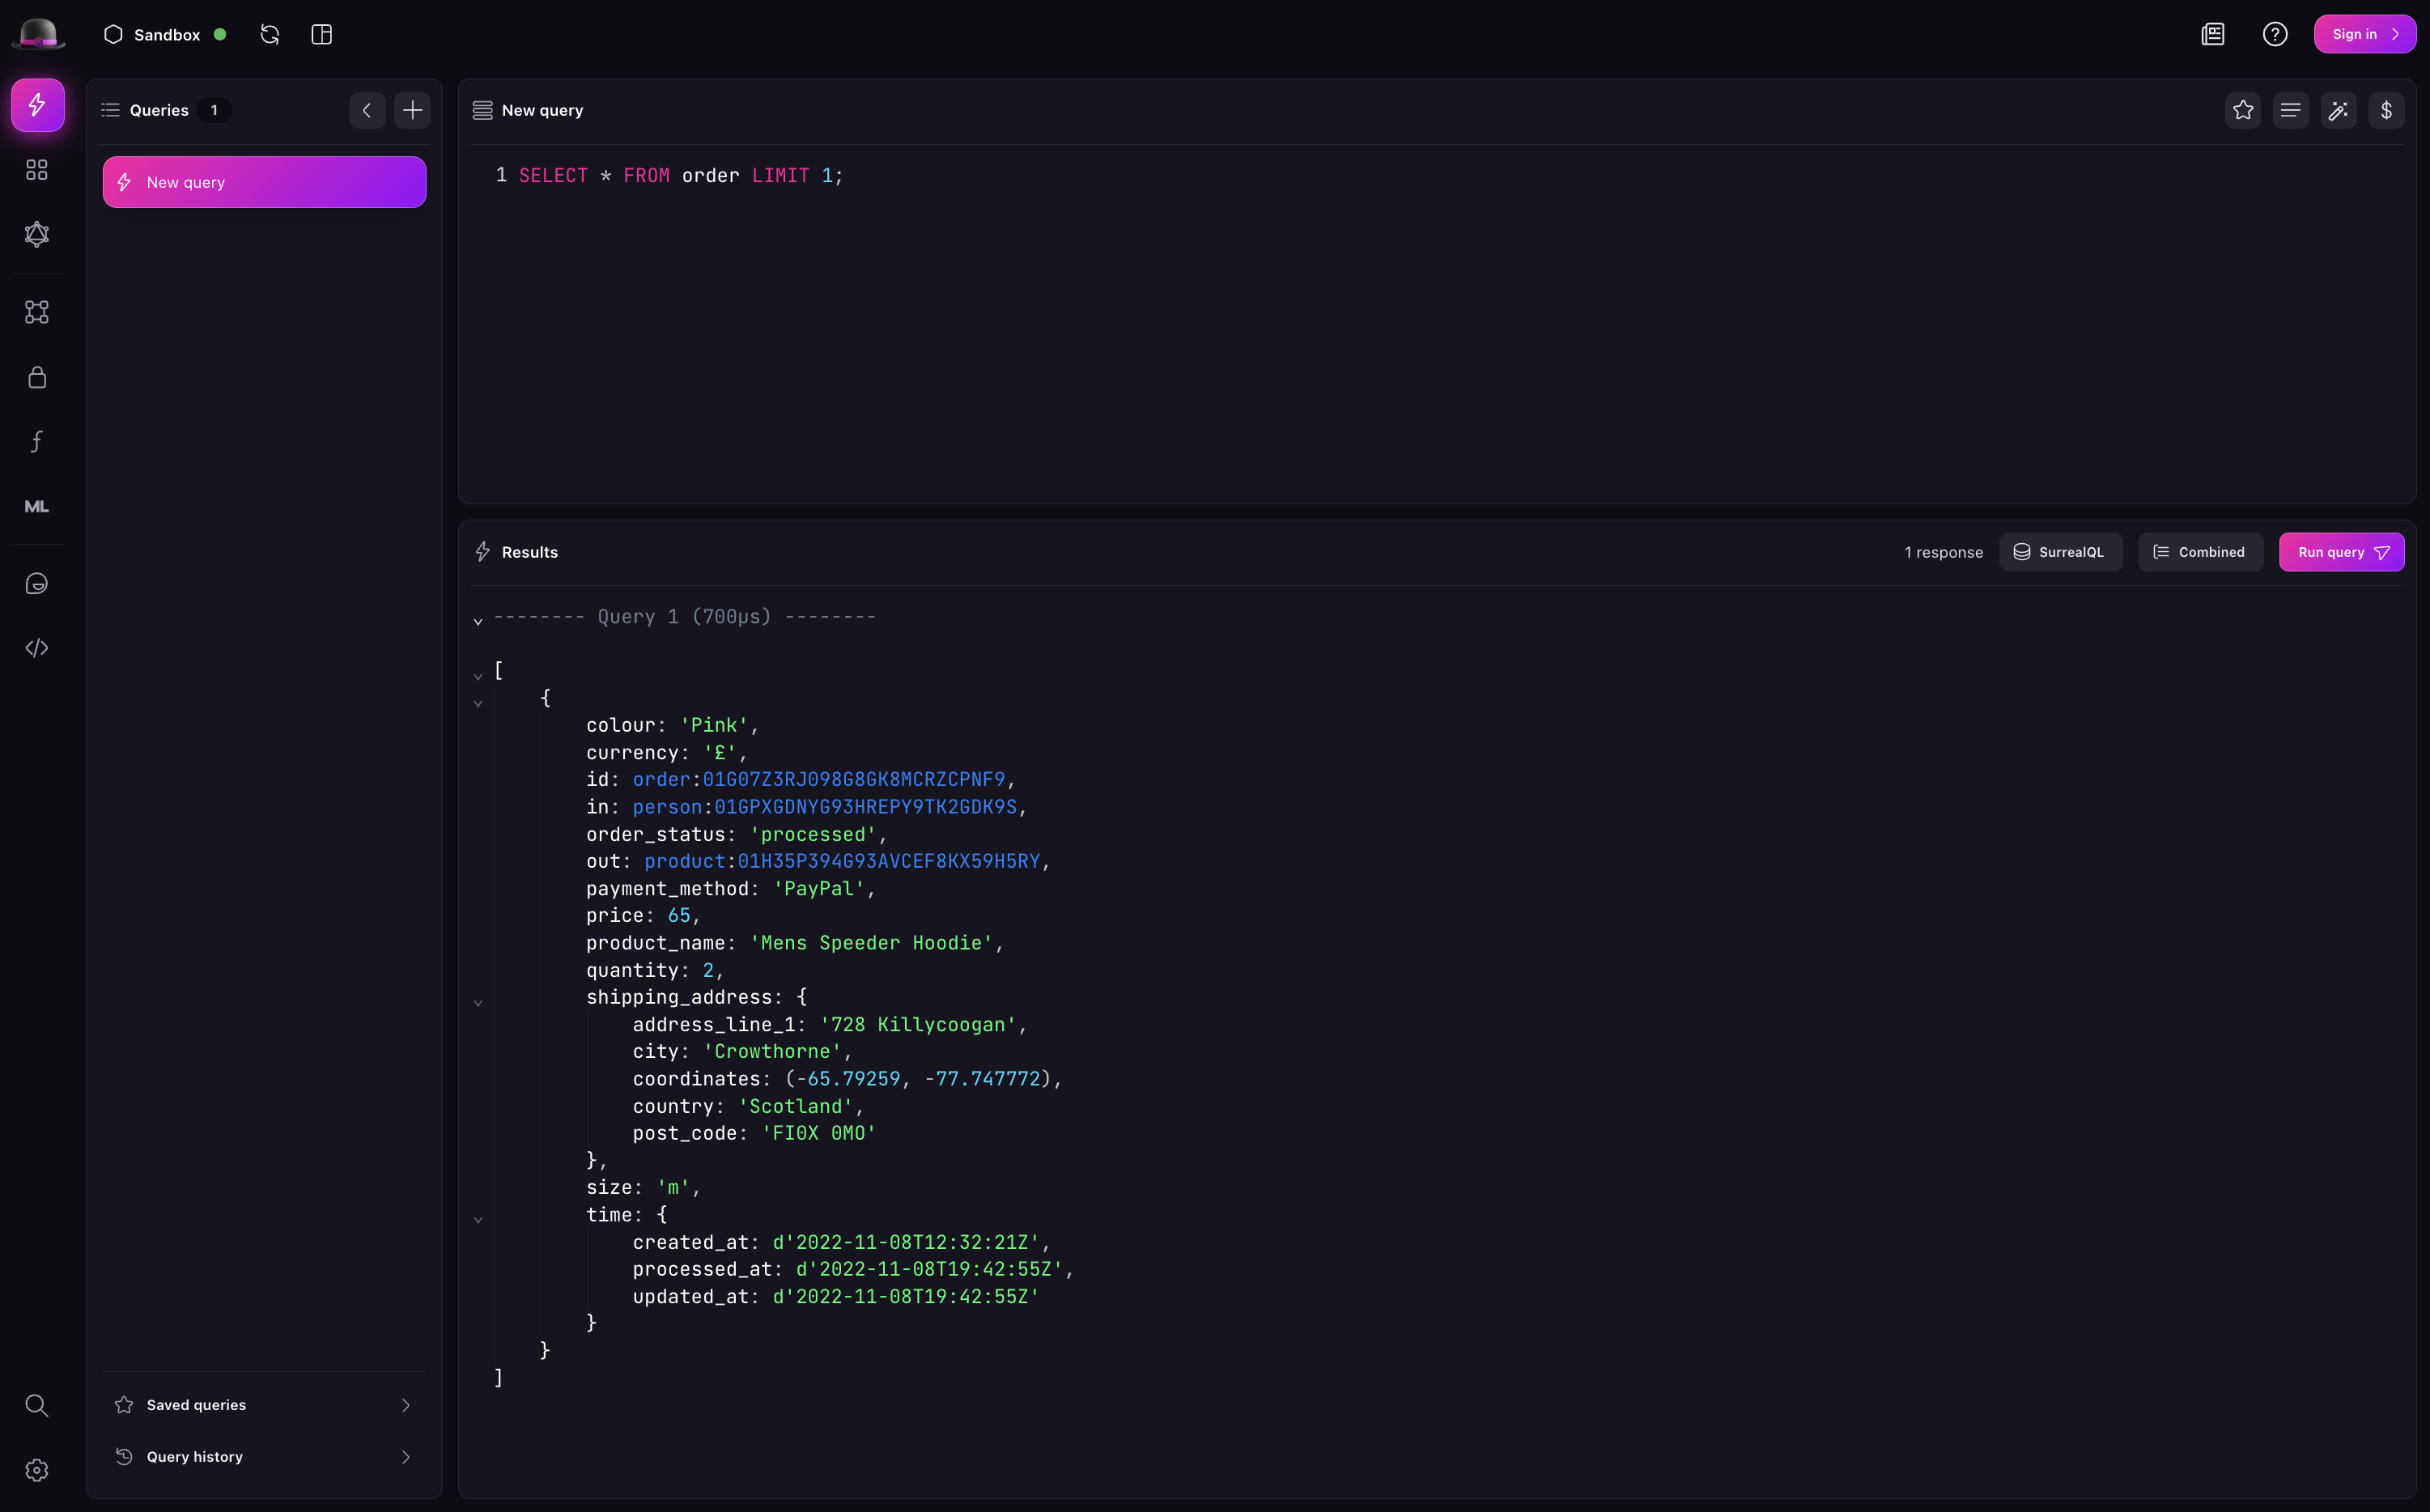The height and width of the screenshot is (1512, 2430).
Task: Open the Explorer view in sidebar
Action: point(37,170)
